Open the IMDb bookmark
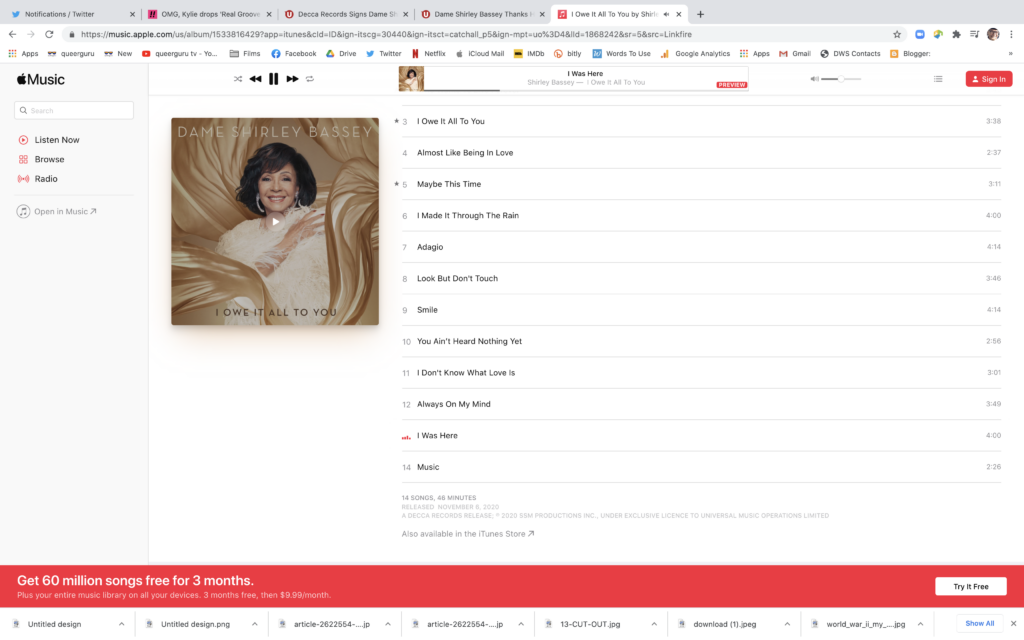Viewport: 1024px width, 640px height. [x=529, y=54]
